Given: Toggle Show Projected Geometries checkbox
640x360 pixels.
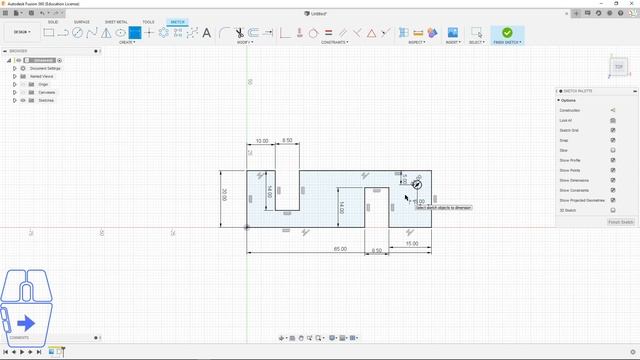Looking at the screenshot, I should (613, 200).
